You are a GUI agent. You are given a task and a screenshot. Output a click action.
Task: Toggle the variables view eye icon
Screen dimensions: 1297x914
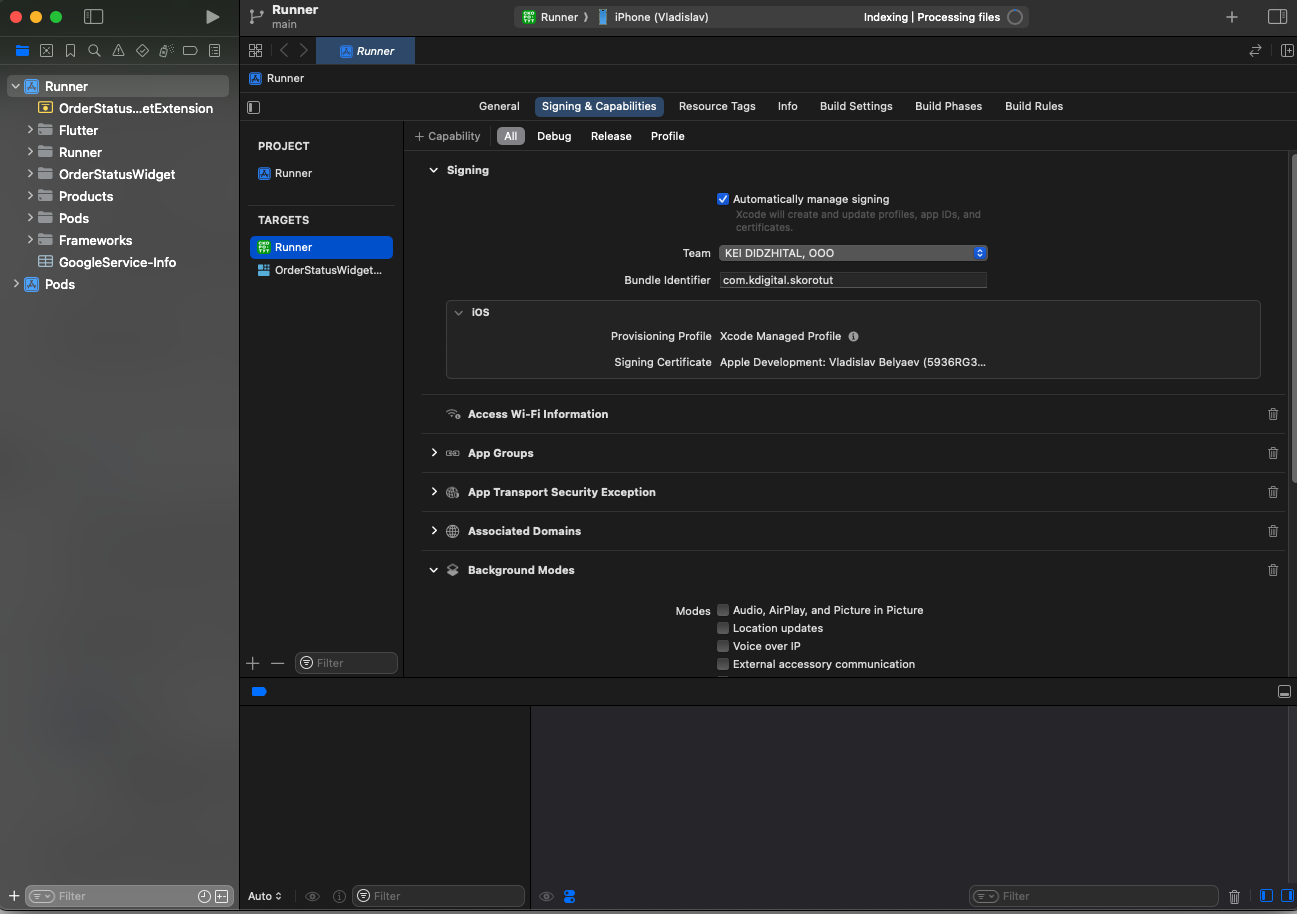click(x=312, y=896)
